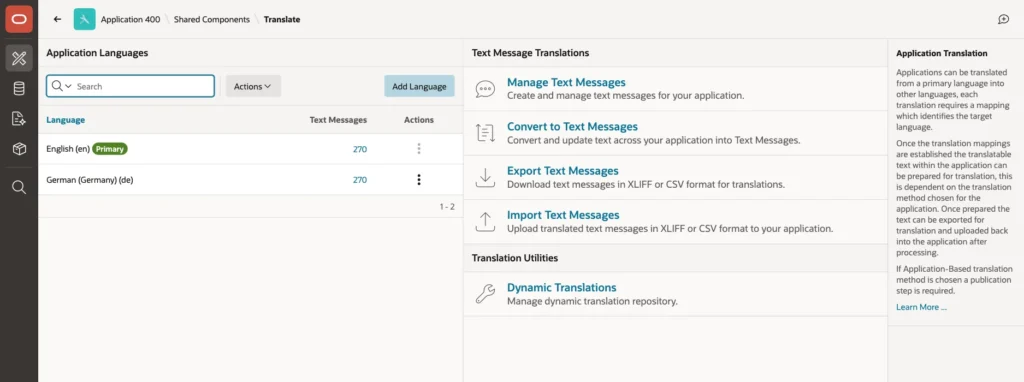This screenshot has height=382, width=1024.
Task: Open the SQL Workshop database icon
Action: pyautogui.click(x=19, y=88)
